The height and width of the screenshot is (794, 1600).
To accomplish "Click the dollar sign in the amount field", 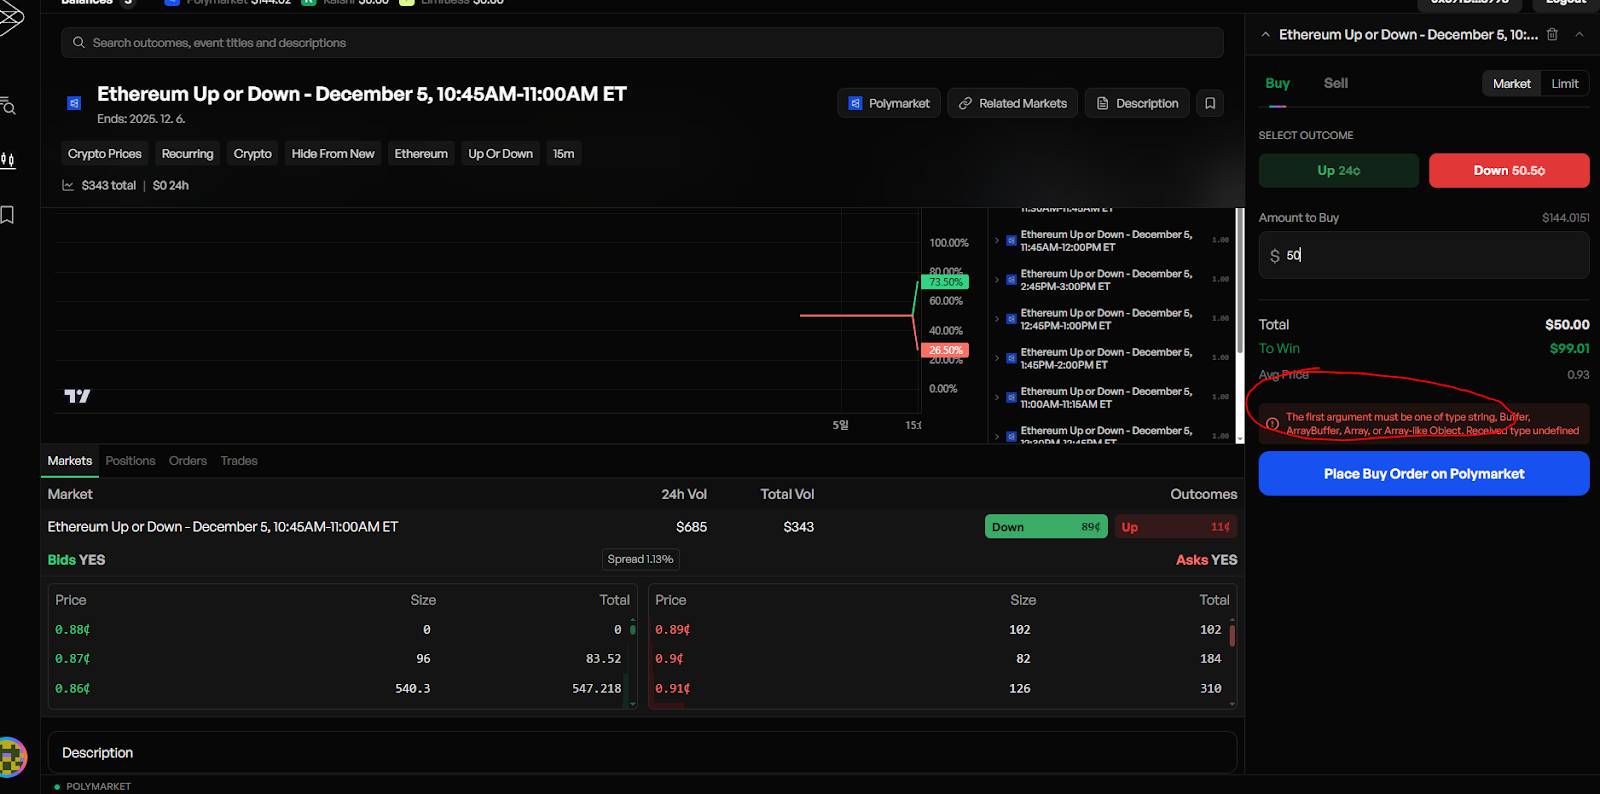I will pyautogui.click(x=1274, y=256).
